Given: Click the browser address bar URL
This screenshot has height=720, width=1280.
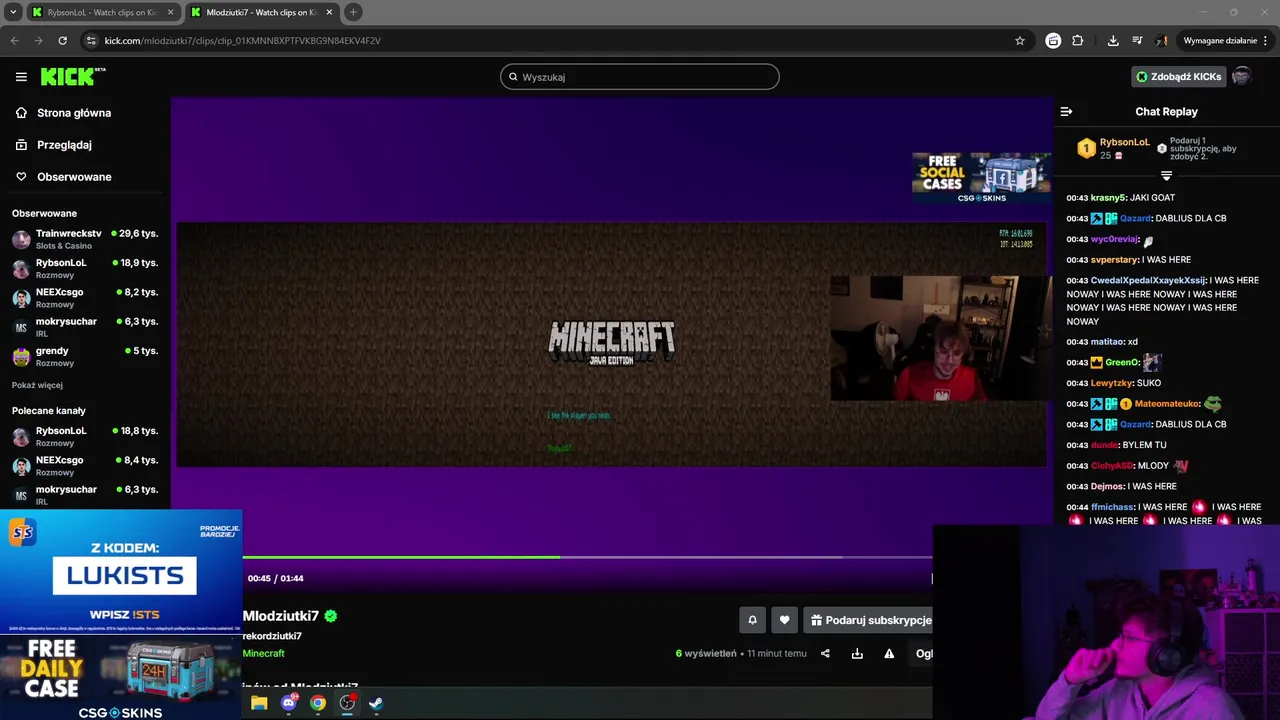Looking at the screenshot, I should click(243, 41).
